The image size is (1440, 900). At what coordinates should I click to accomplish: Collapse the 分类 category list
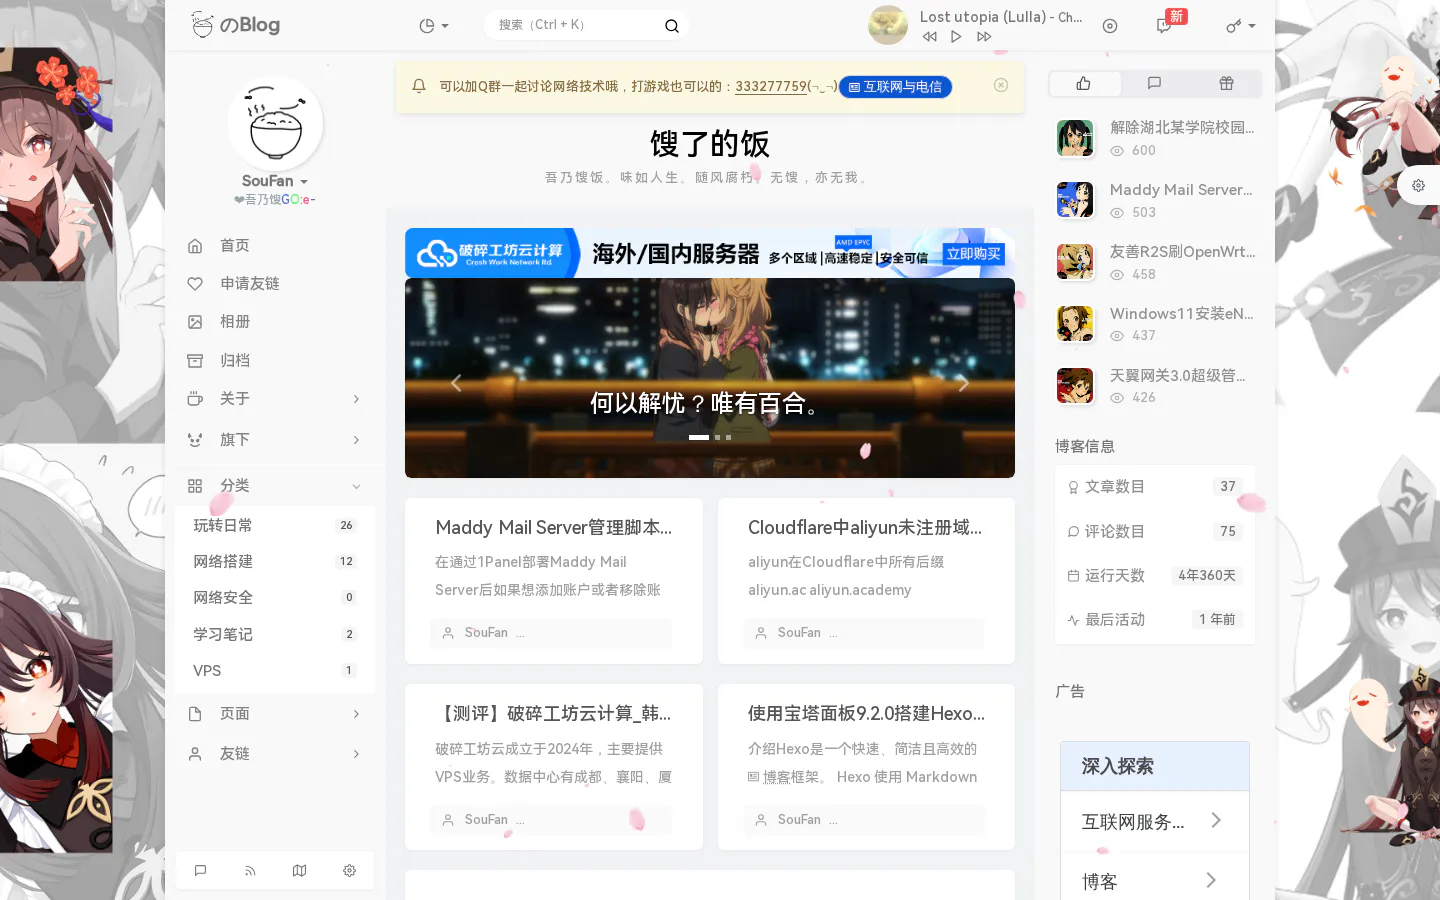pos(356,486)
